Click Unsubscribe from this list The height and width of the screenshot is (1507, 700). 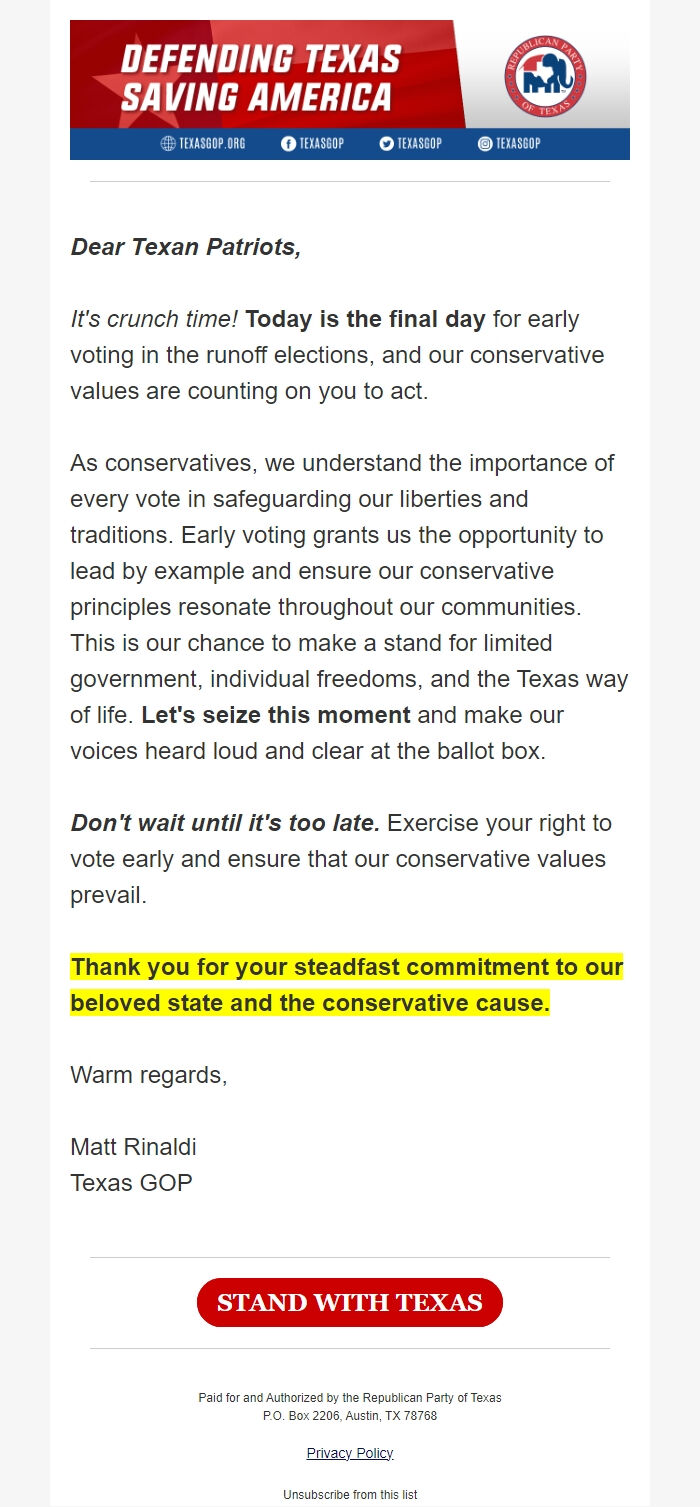[350, 1495]
